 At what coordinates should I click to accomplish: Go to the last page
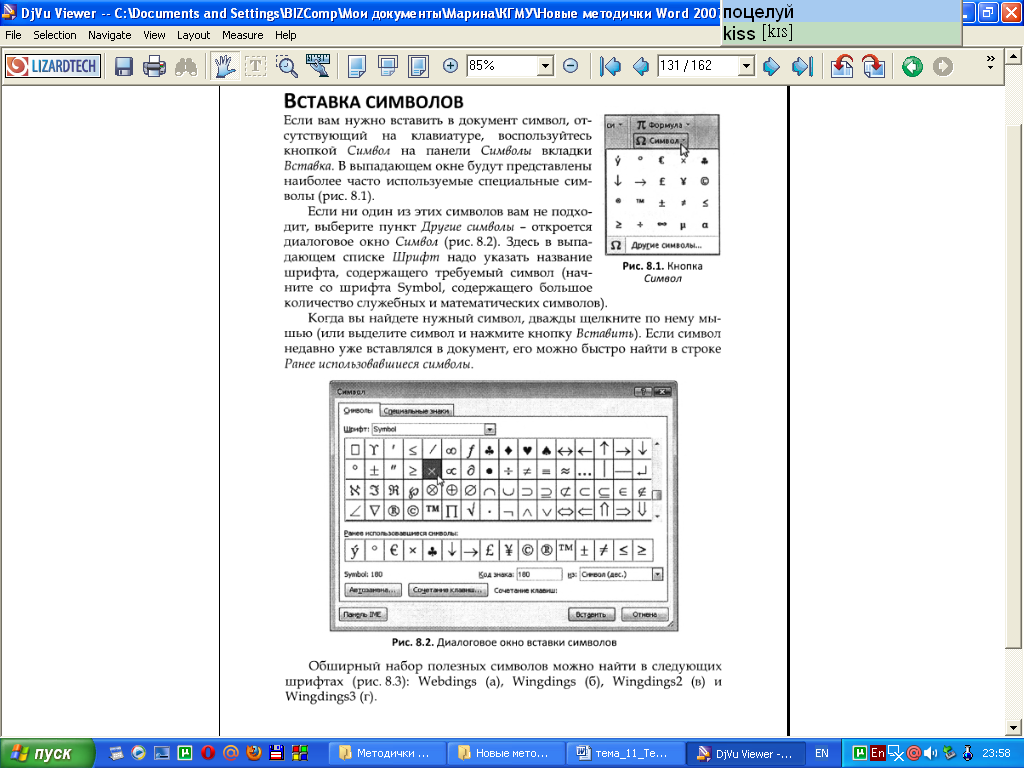click(x=803, y=66)
